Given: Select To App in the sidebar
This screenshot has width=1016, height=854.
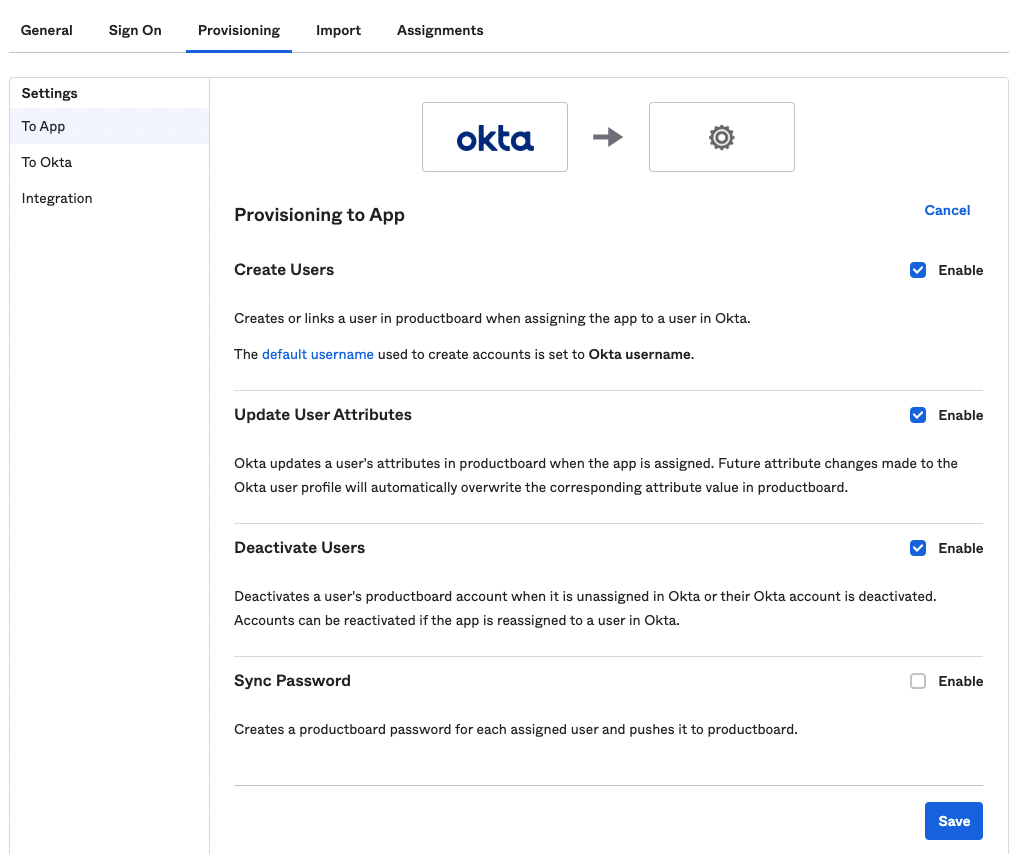Looking at the screenshot, I should [x=44, y=126].
